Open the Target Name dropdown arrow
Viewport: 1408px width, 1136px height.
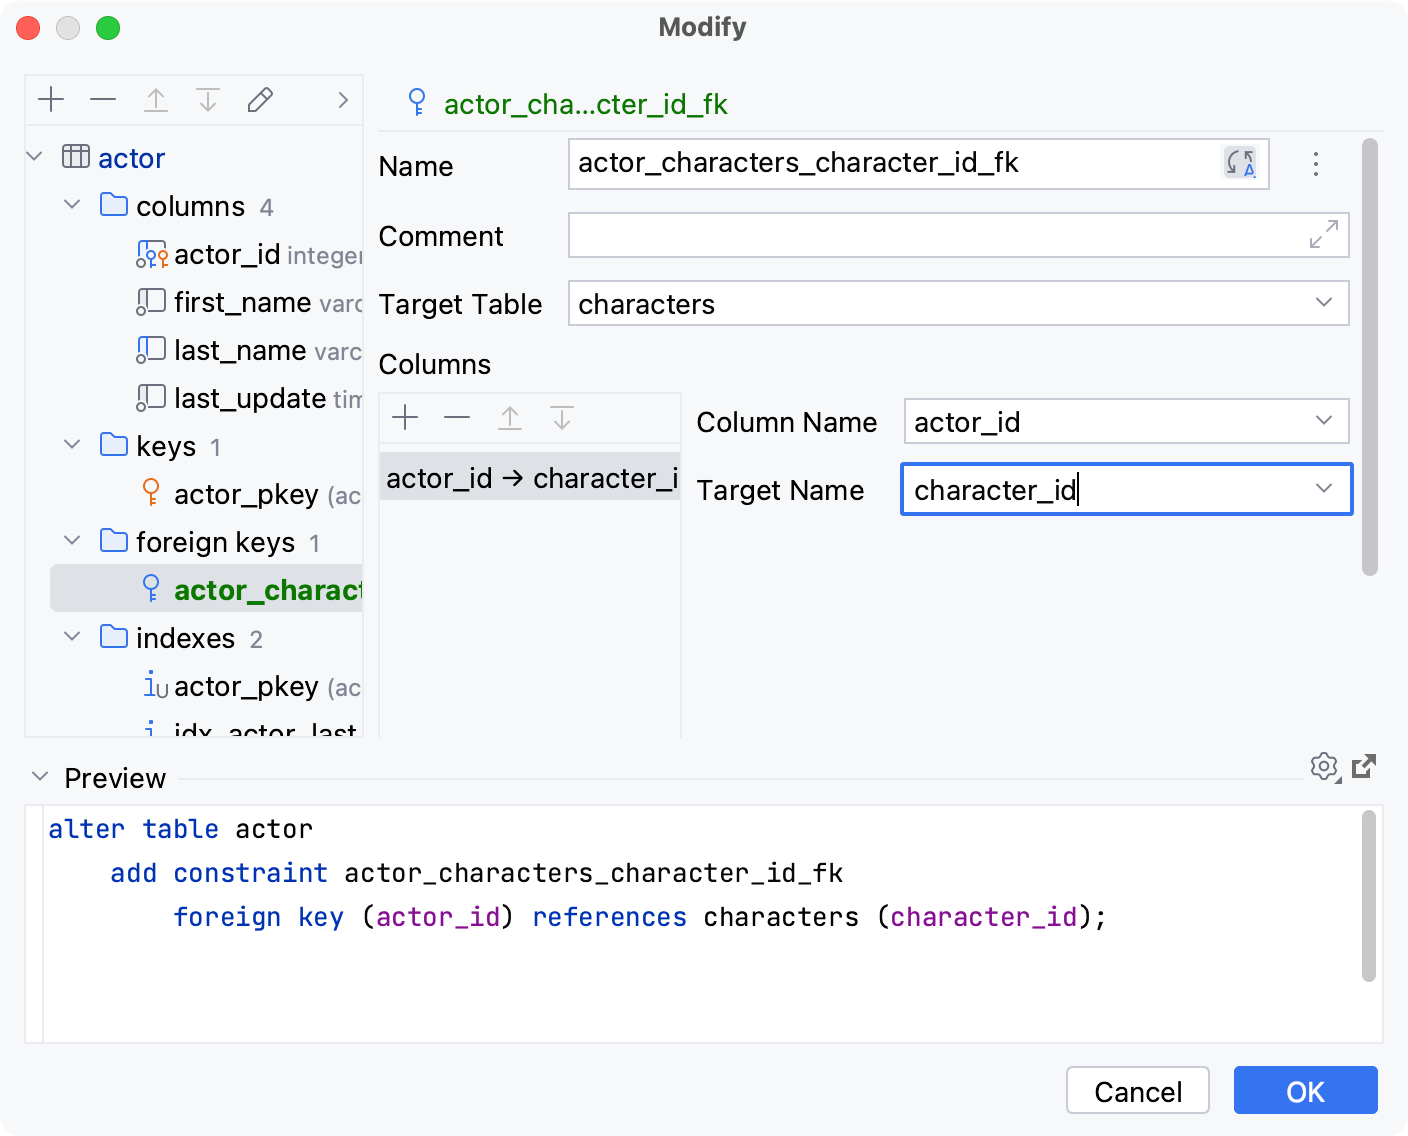[x=1324, y=489]
